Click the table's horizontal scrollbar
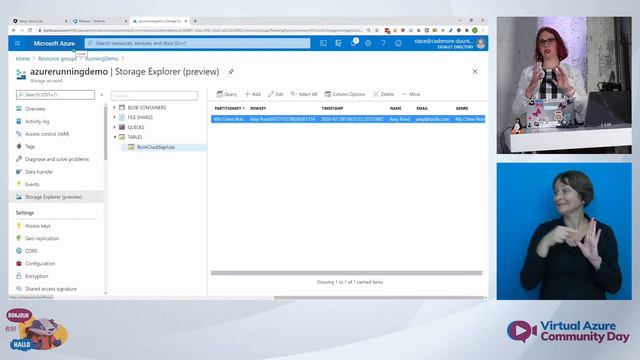 [347, 273]
